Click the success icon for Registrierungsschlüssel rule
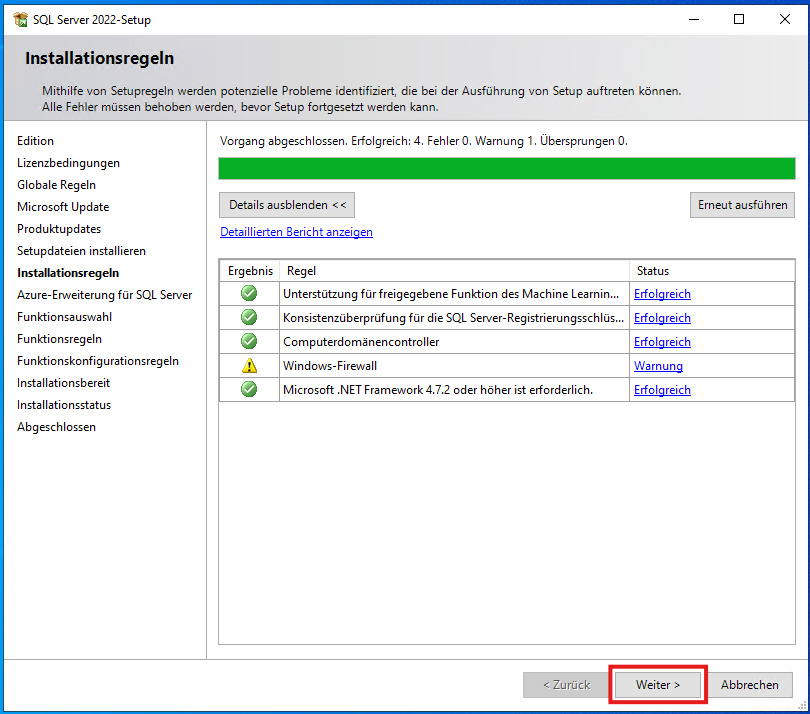 point(248,317)
